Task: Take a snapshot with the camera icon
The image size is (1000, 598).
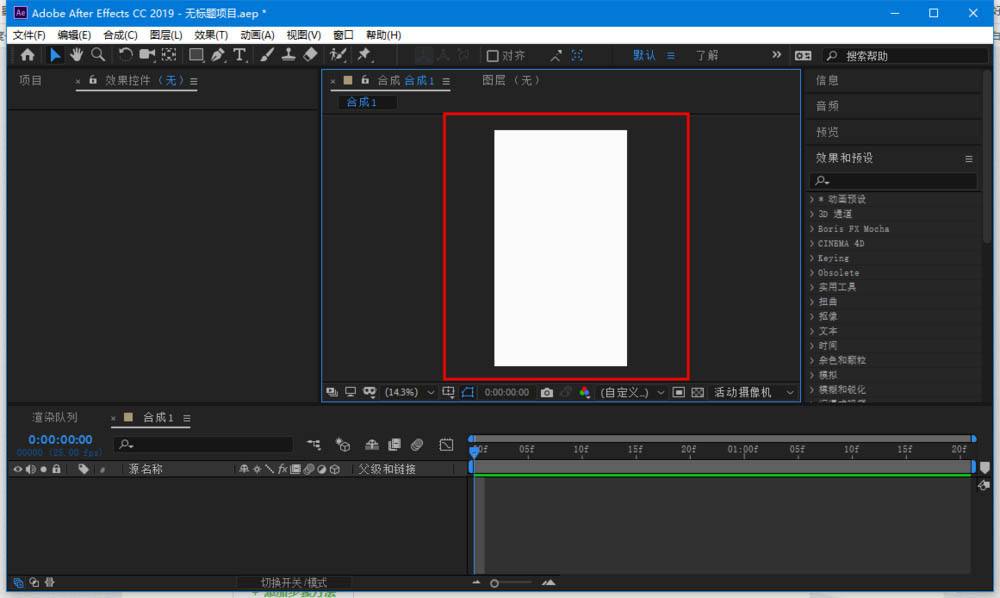Action: coord(547,393)
